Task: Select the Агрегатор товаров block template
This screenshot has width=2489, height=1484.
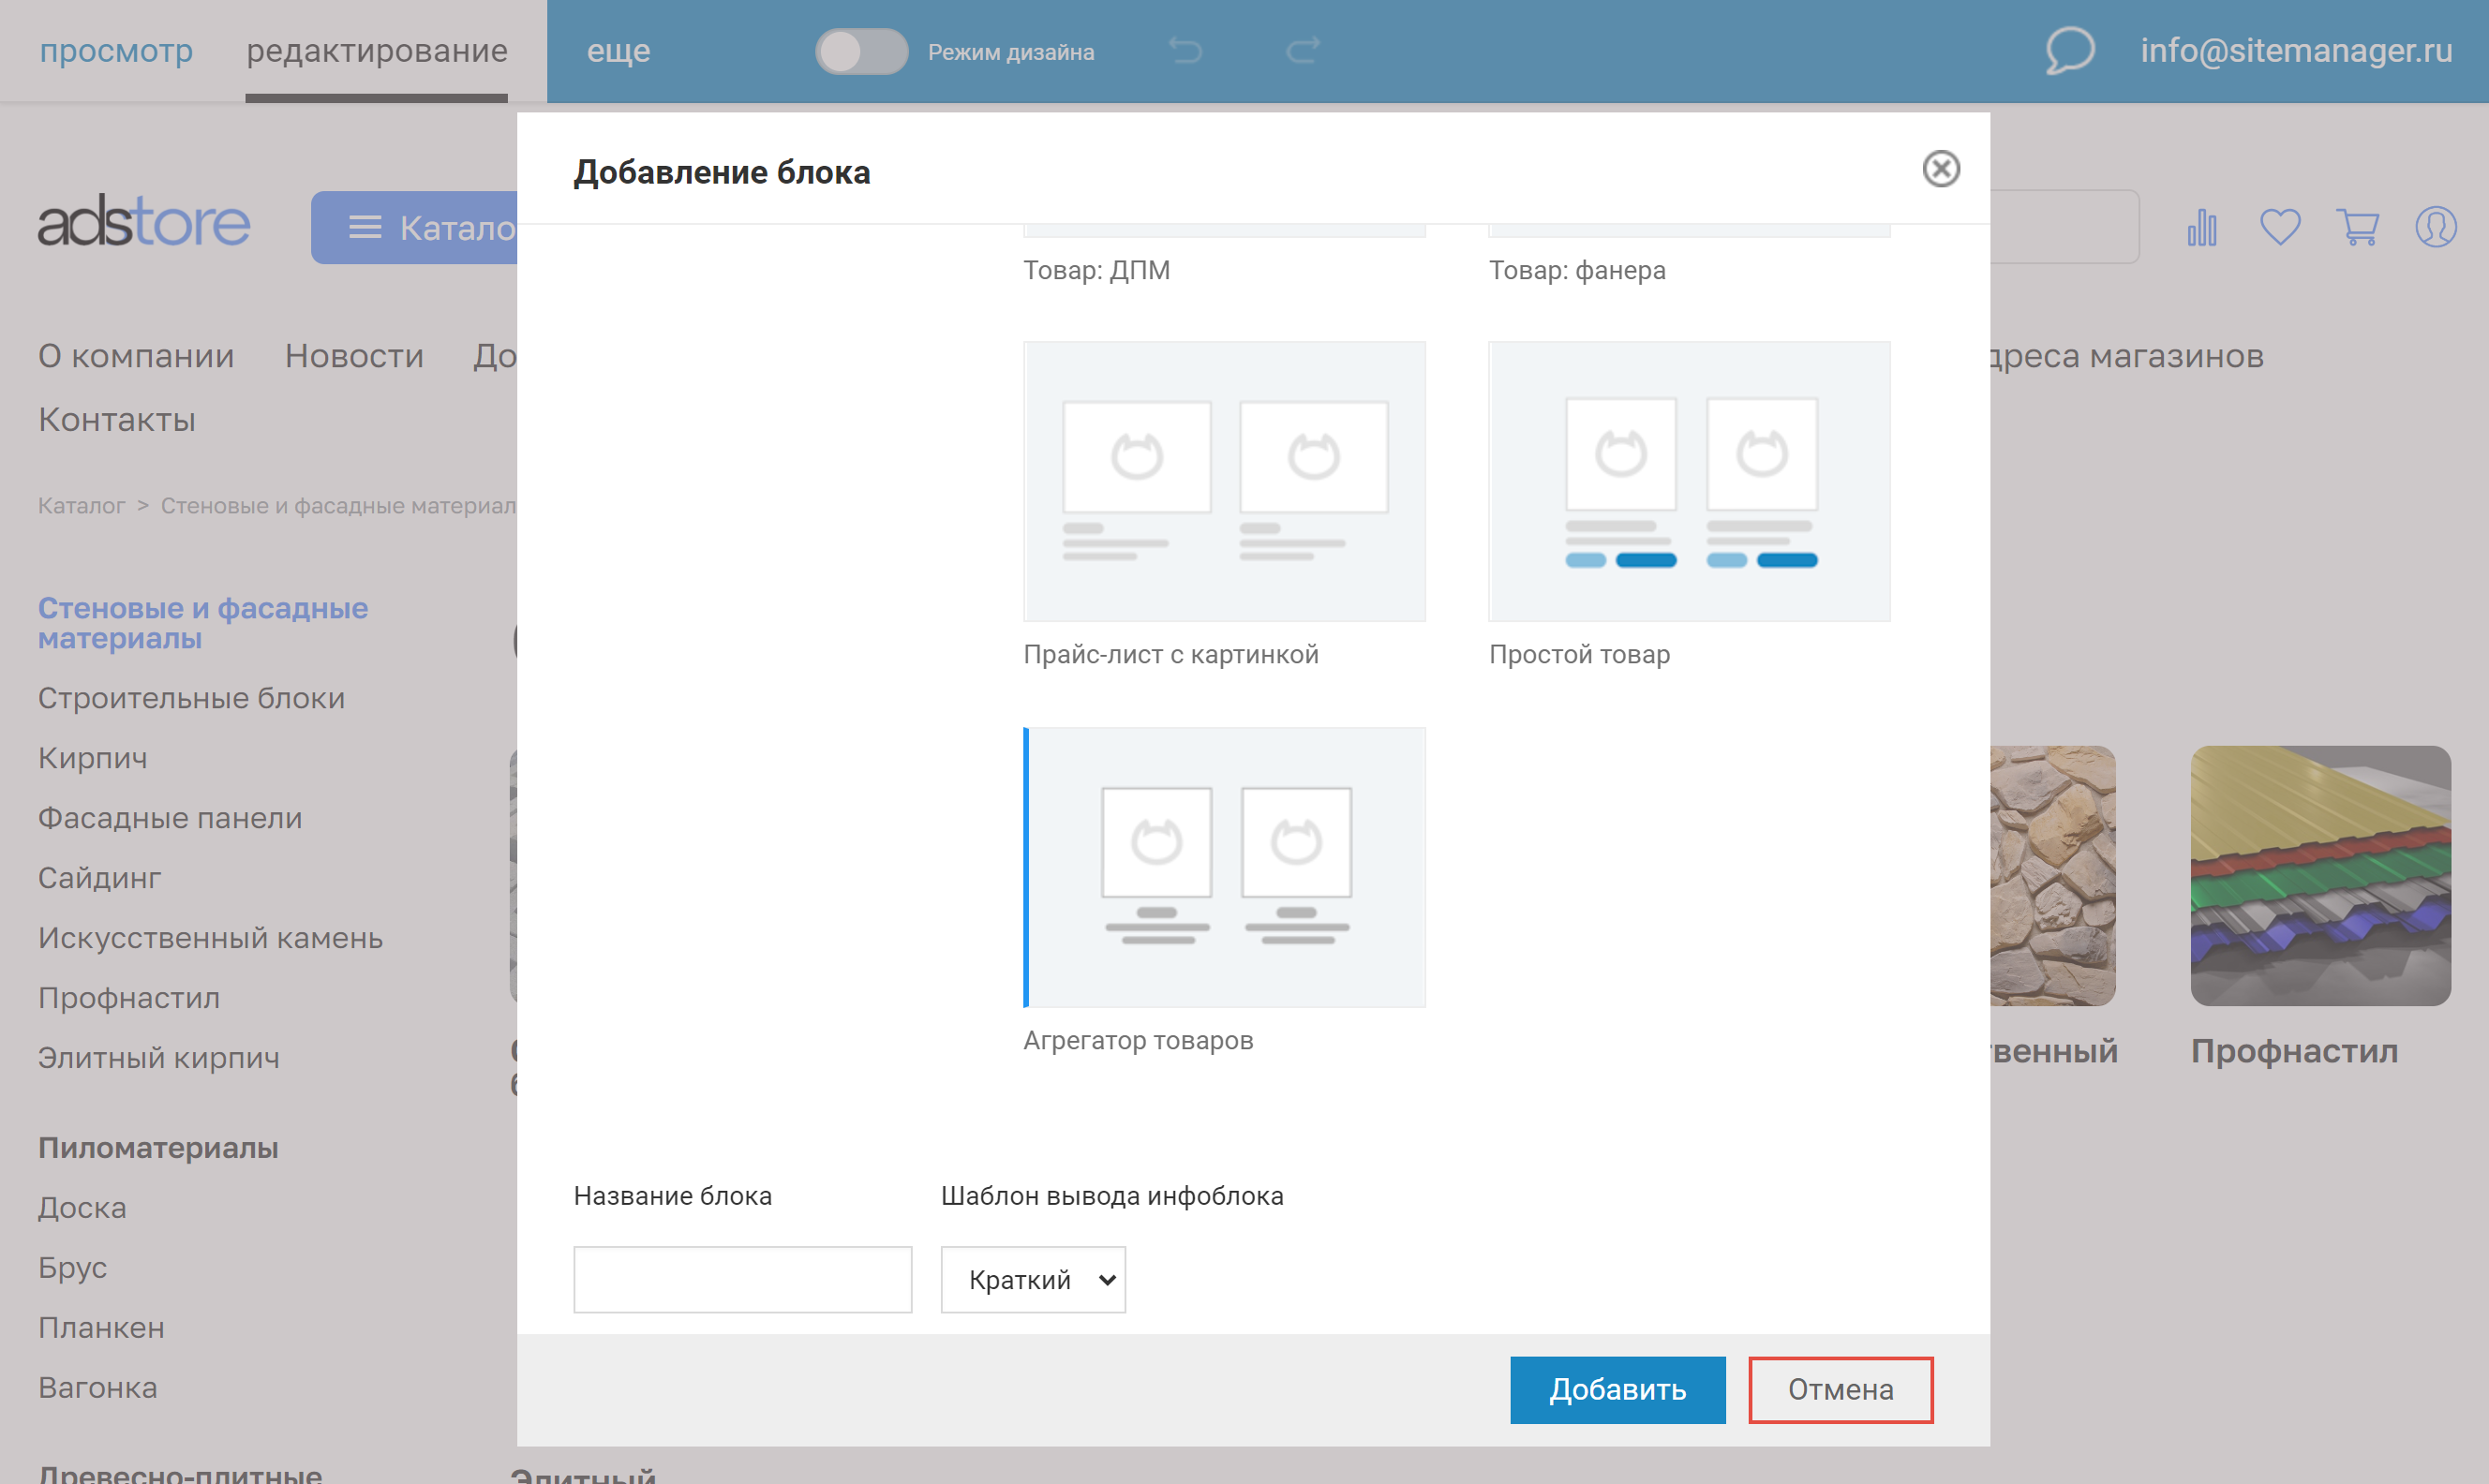Action: [1225, 867]
